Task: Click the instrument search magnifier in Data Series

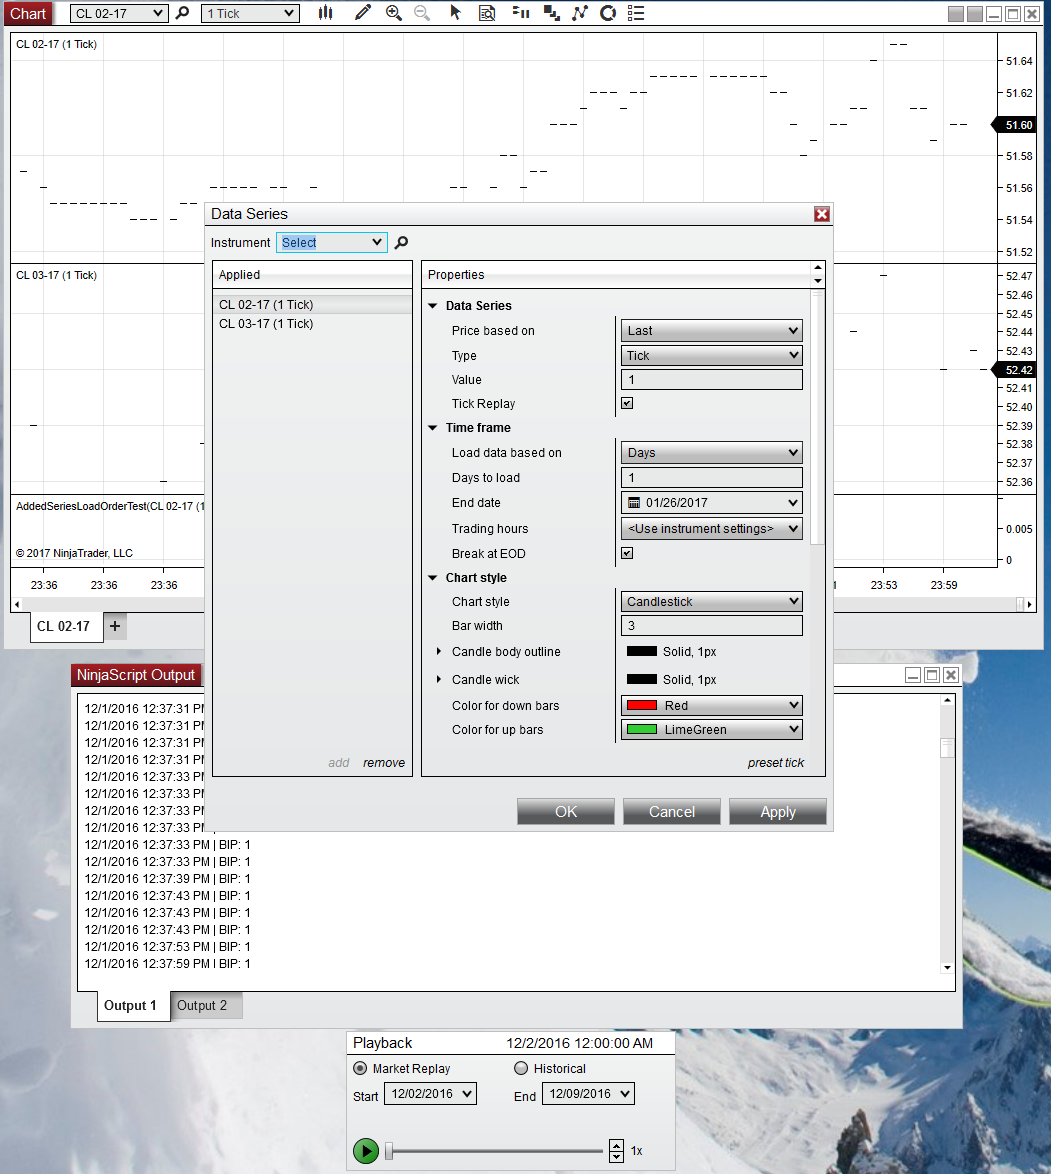Action: 401,242
